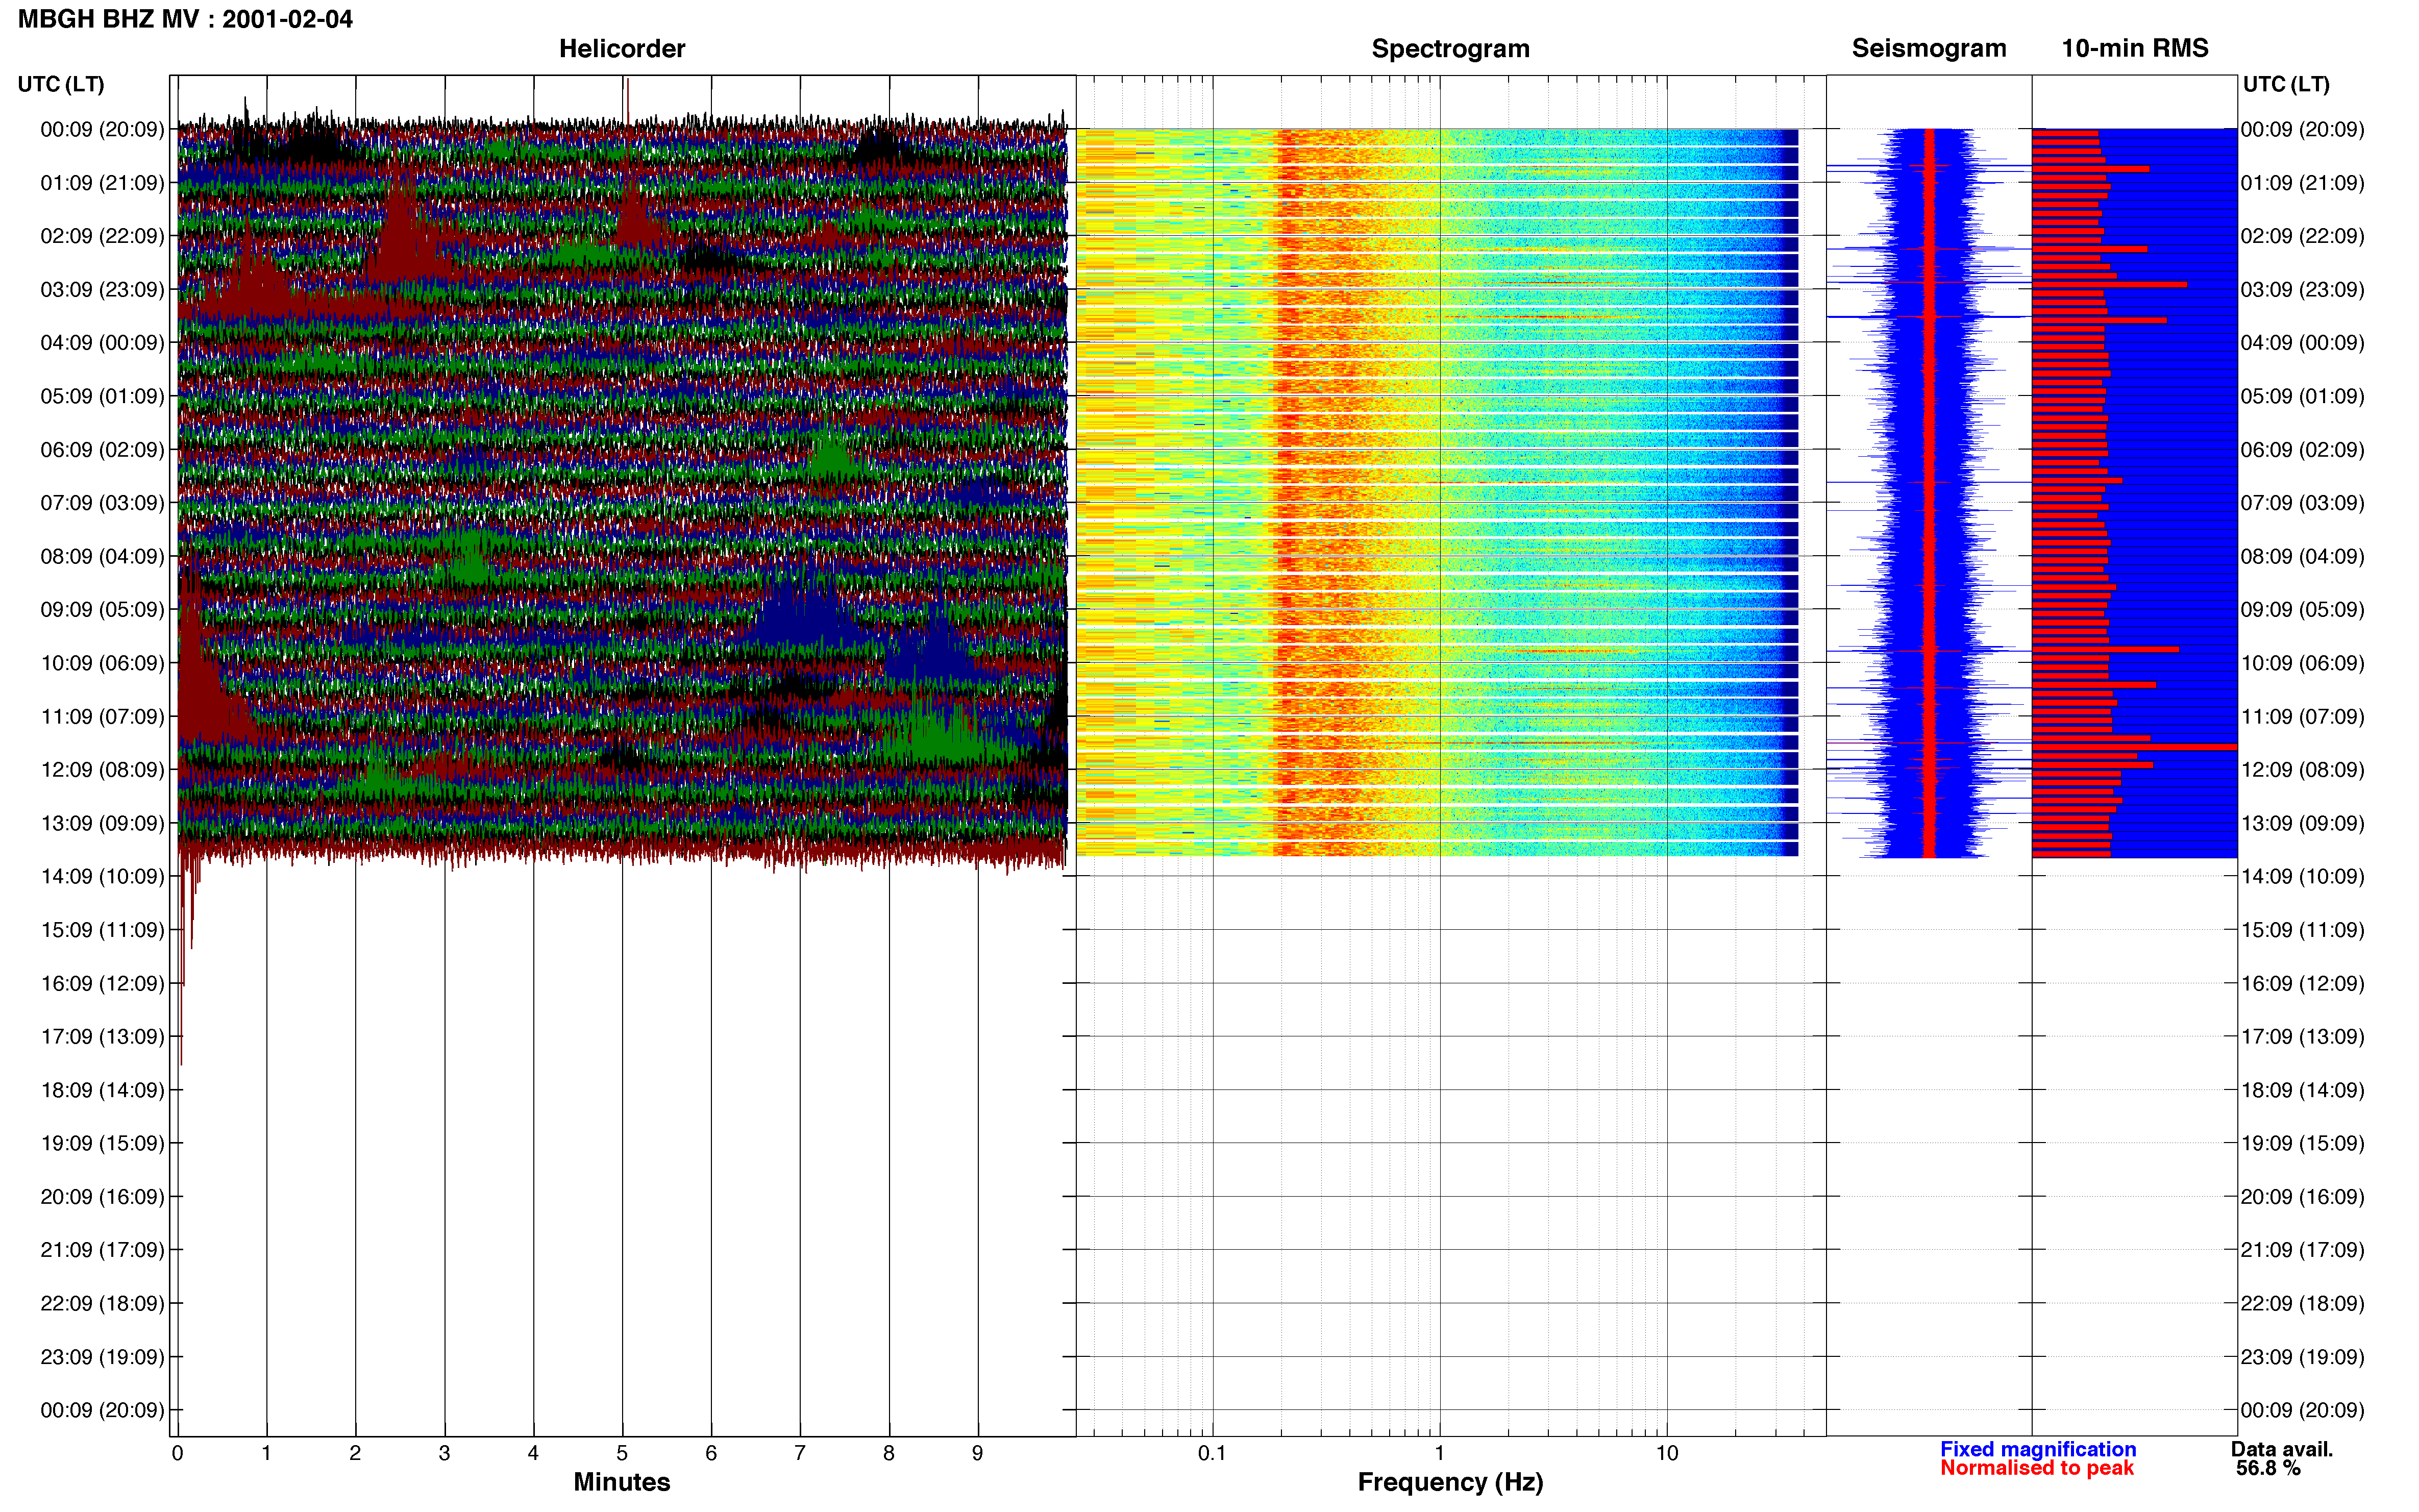The height and width of the screenshot is (1512, 2419).
Task: Click left time label '12:09 (08:09)'
Action: [102, 770]
